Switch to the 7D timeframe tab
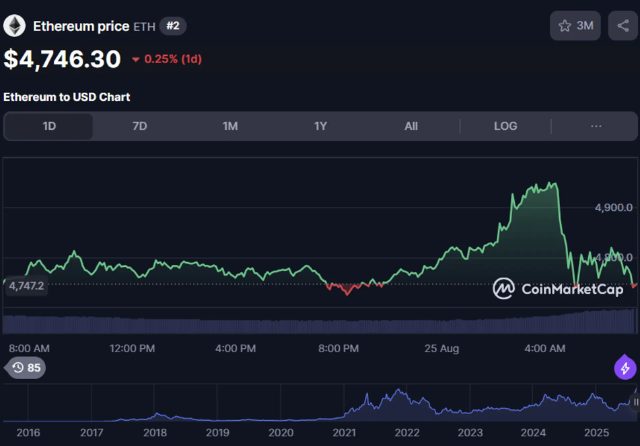 [x=140, y=126]
